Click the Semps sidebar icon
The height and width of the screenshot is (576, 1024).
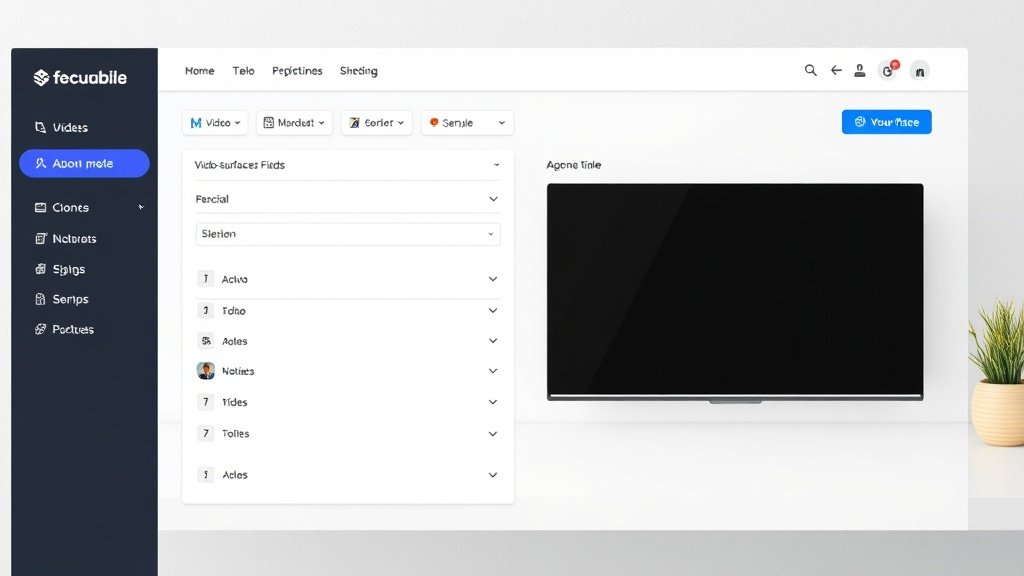tap(40, 299)
